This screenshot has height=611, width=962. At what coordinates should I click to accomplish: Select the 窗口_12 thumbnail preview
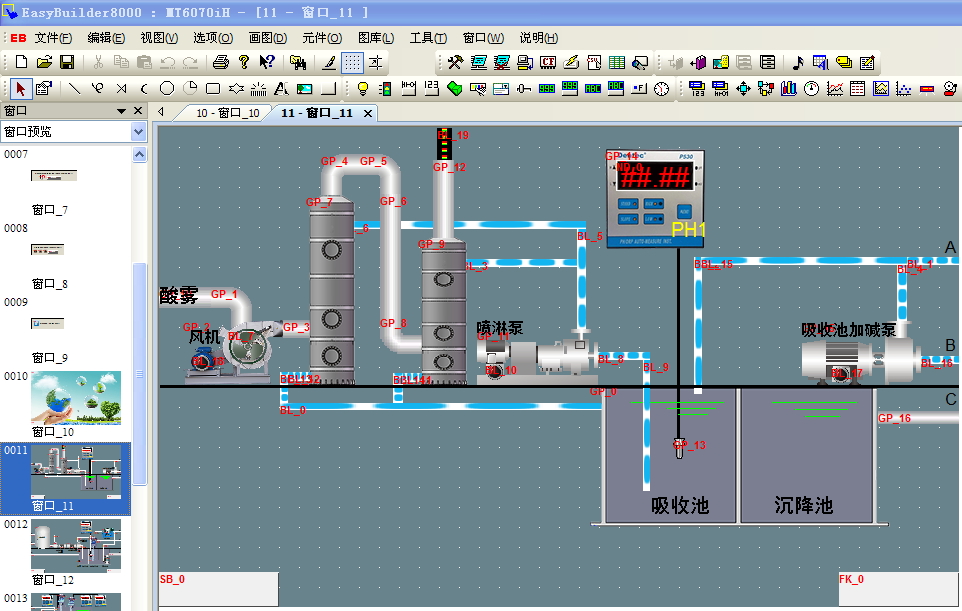tap(76, 544)
